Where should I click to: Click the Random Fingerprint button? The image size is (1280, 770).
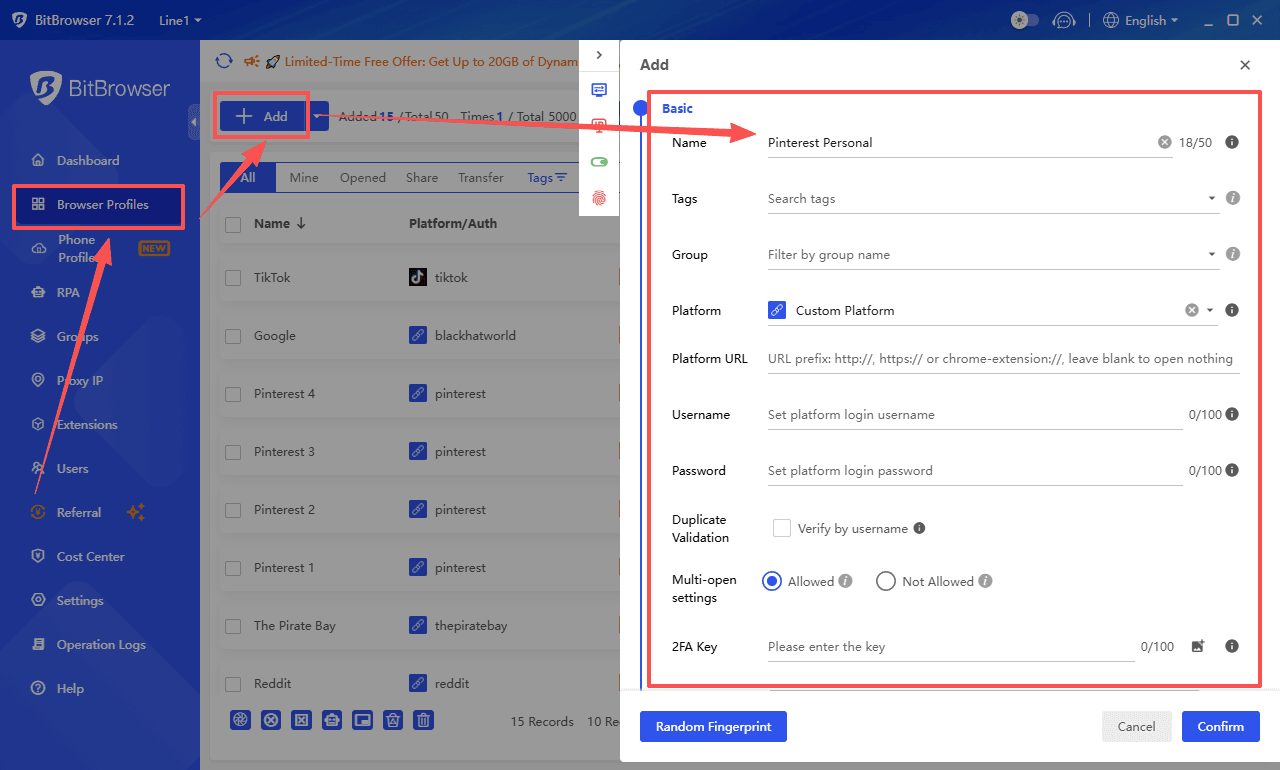point(713,726)
